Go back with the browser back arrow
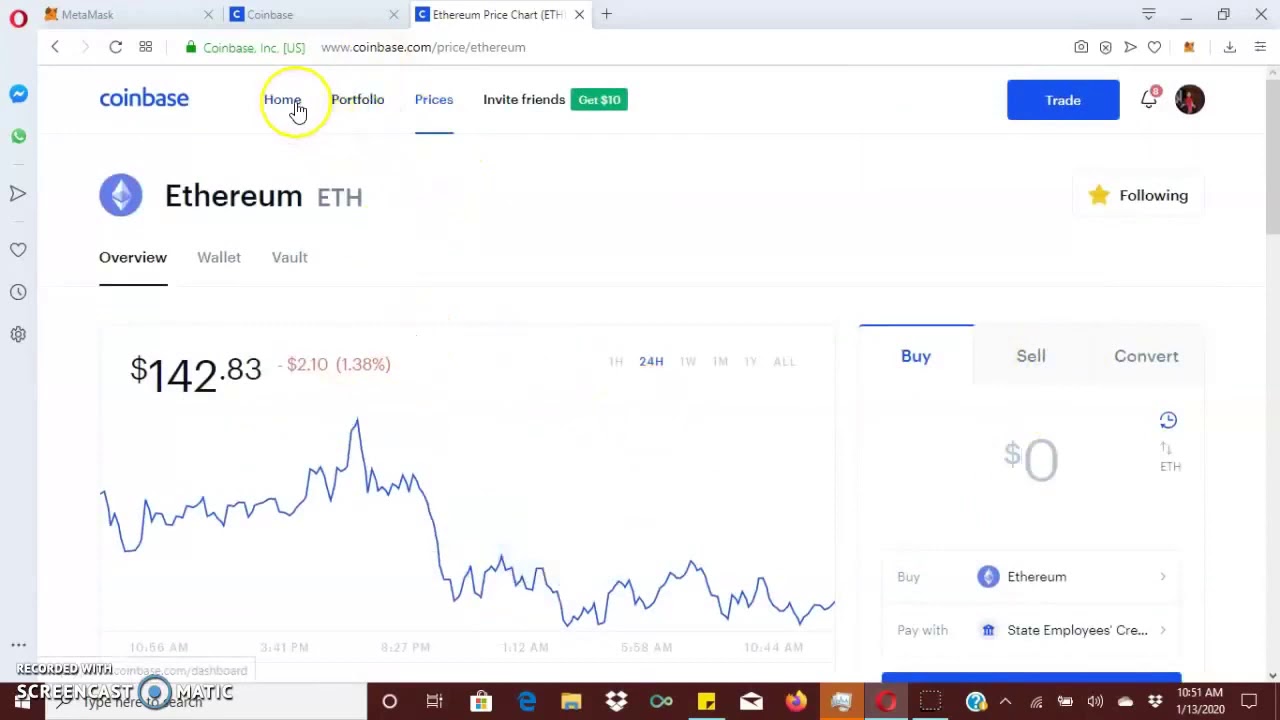 coord(55,47)
